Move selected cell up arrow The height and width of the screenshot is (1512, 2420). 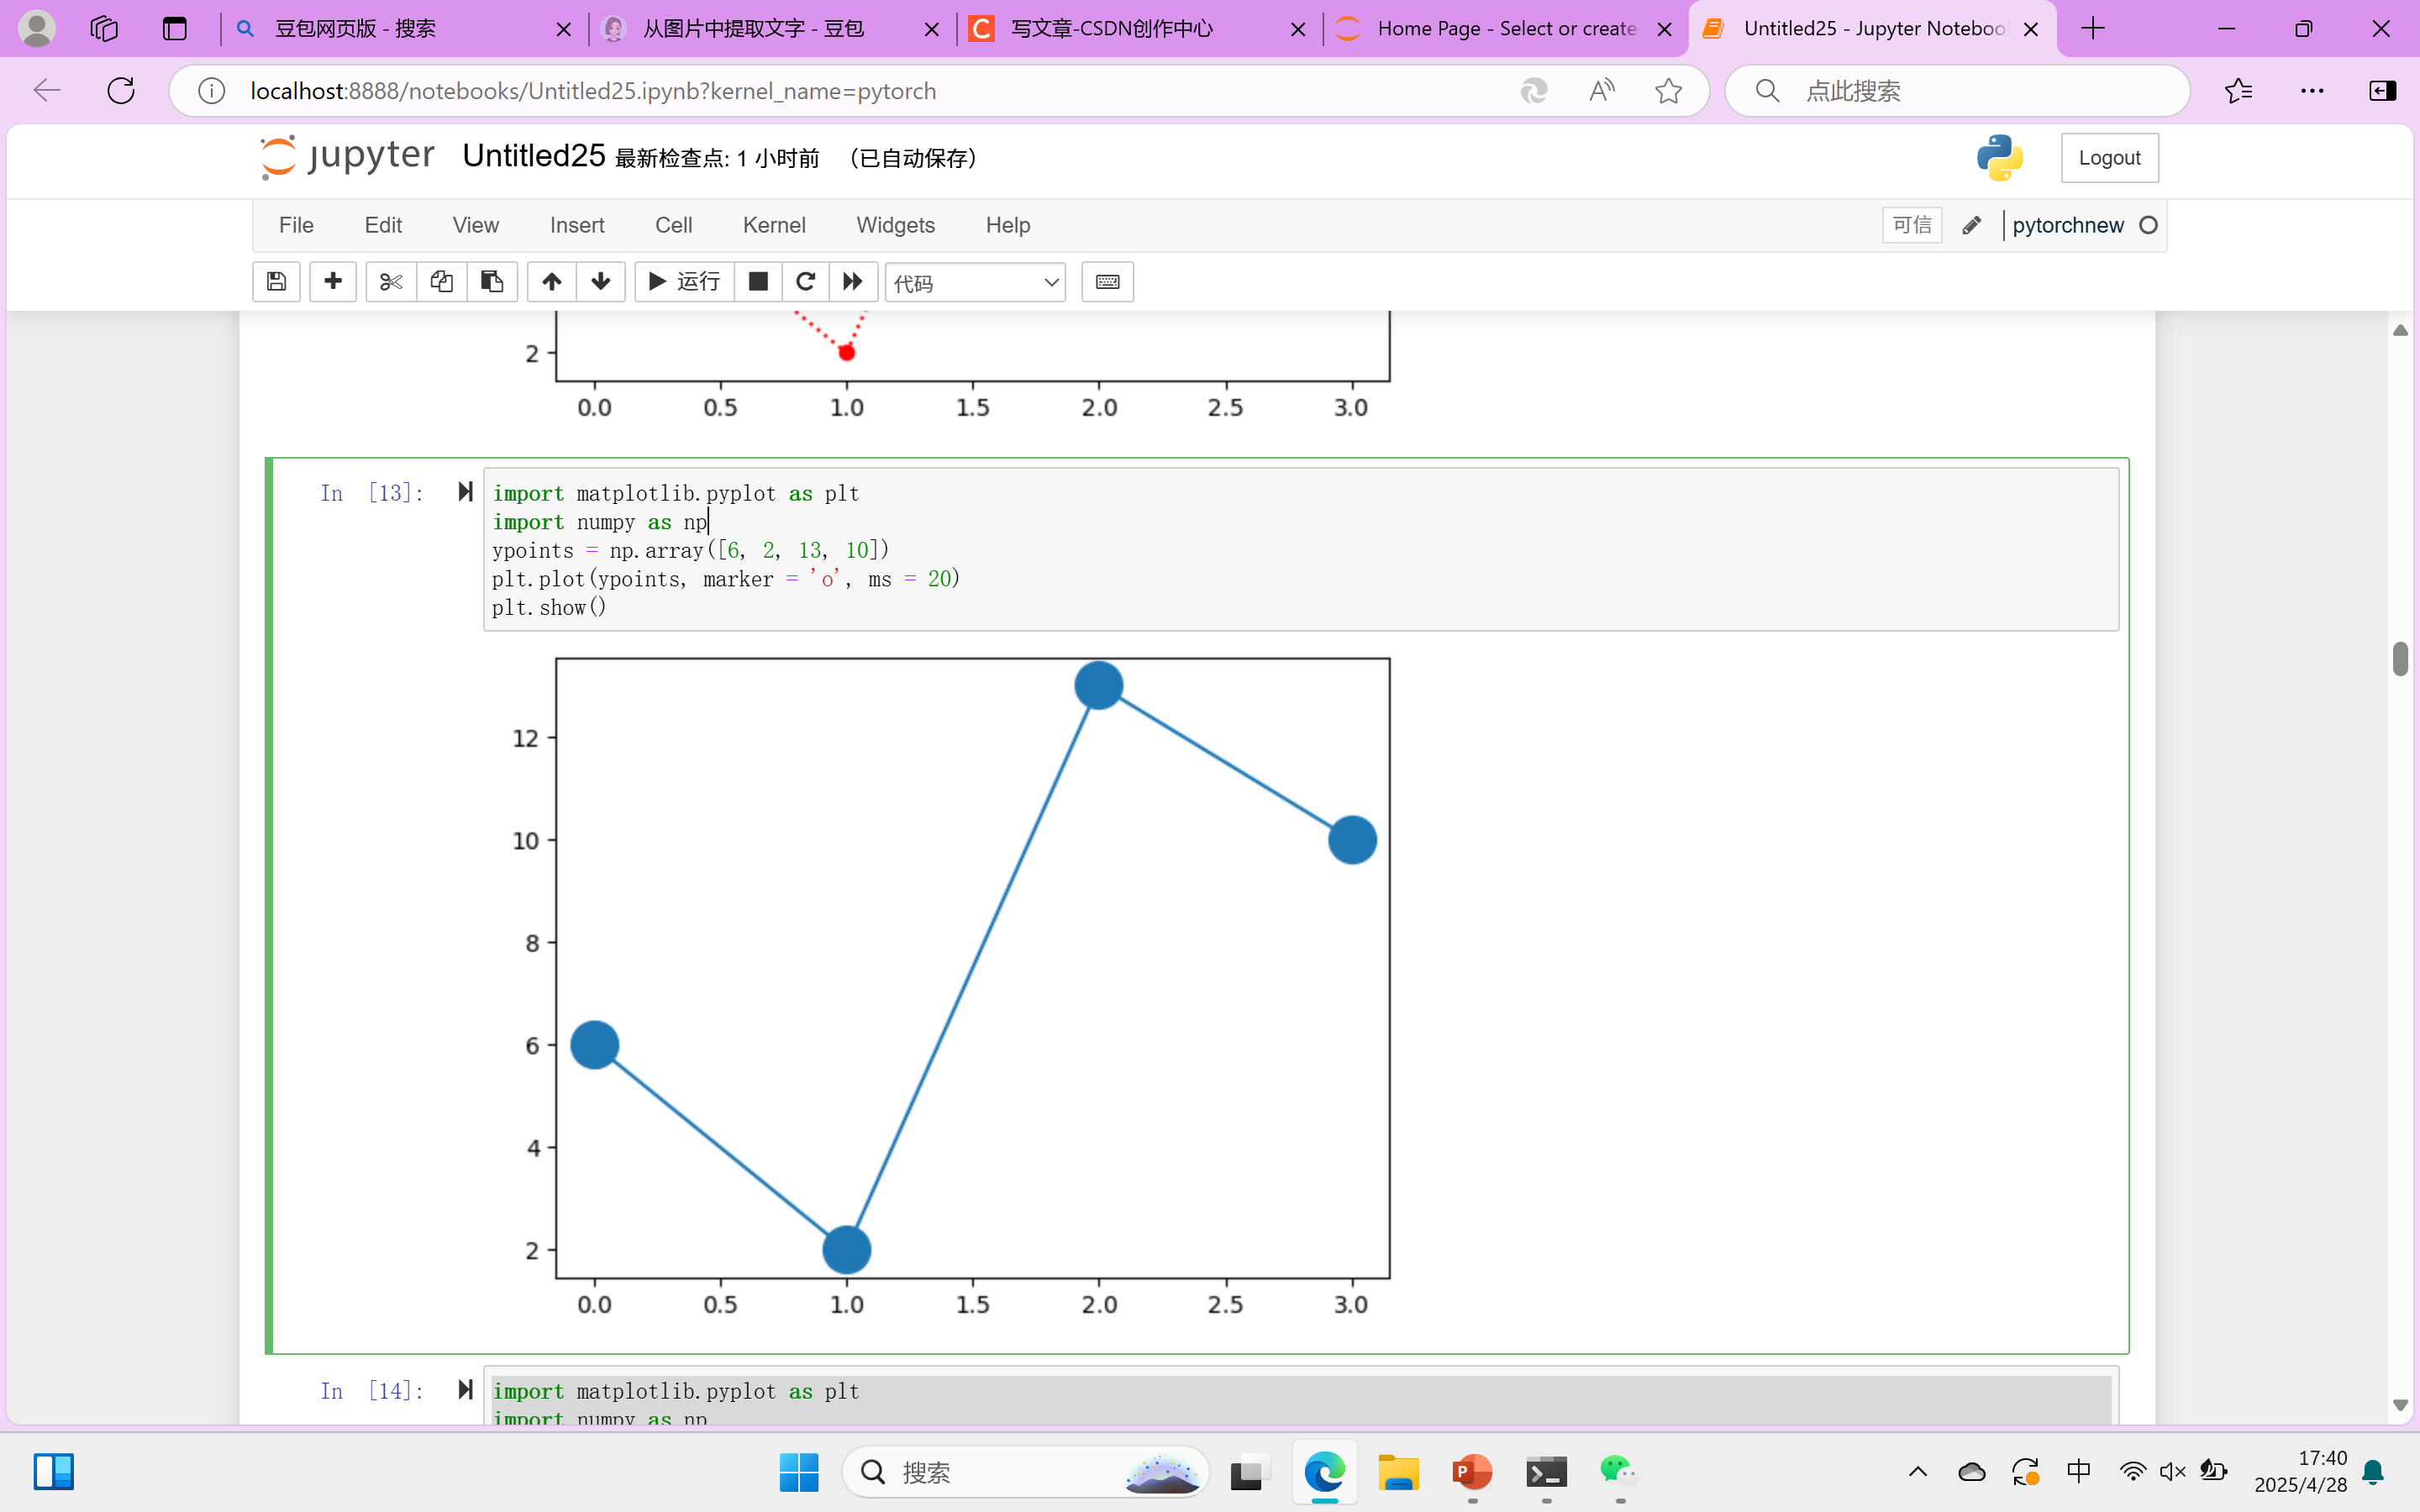(x=551, y=282)
